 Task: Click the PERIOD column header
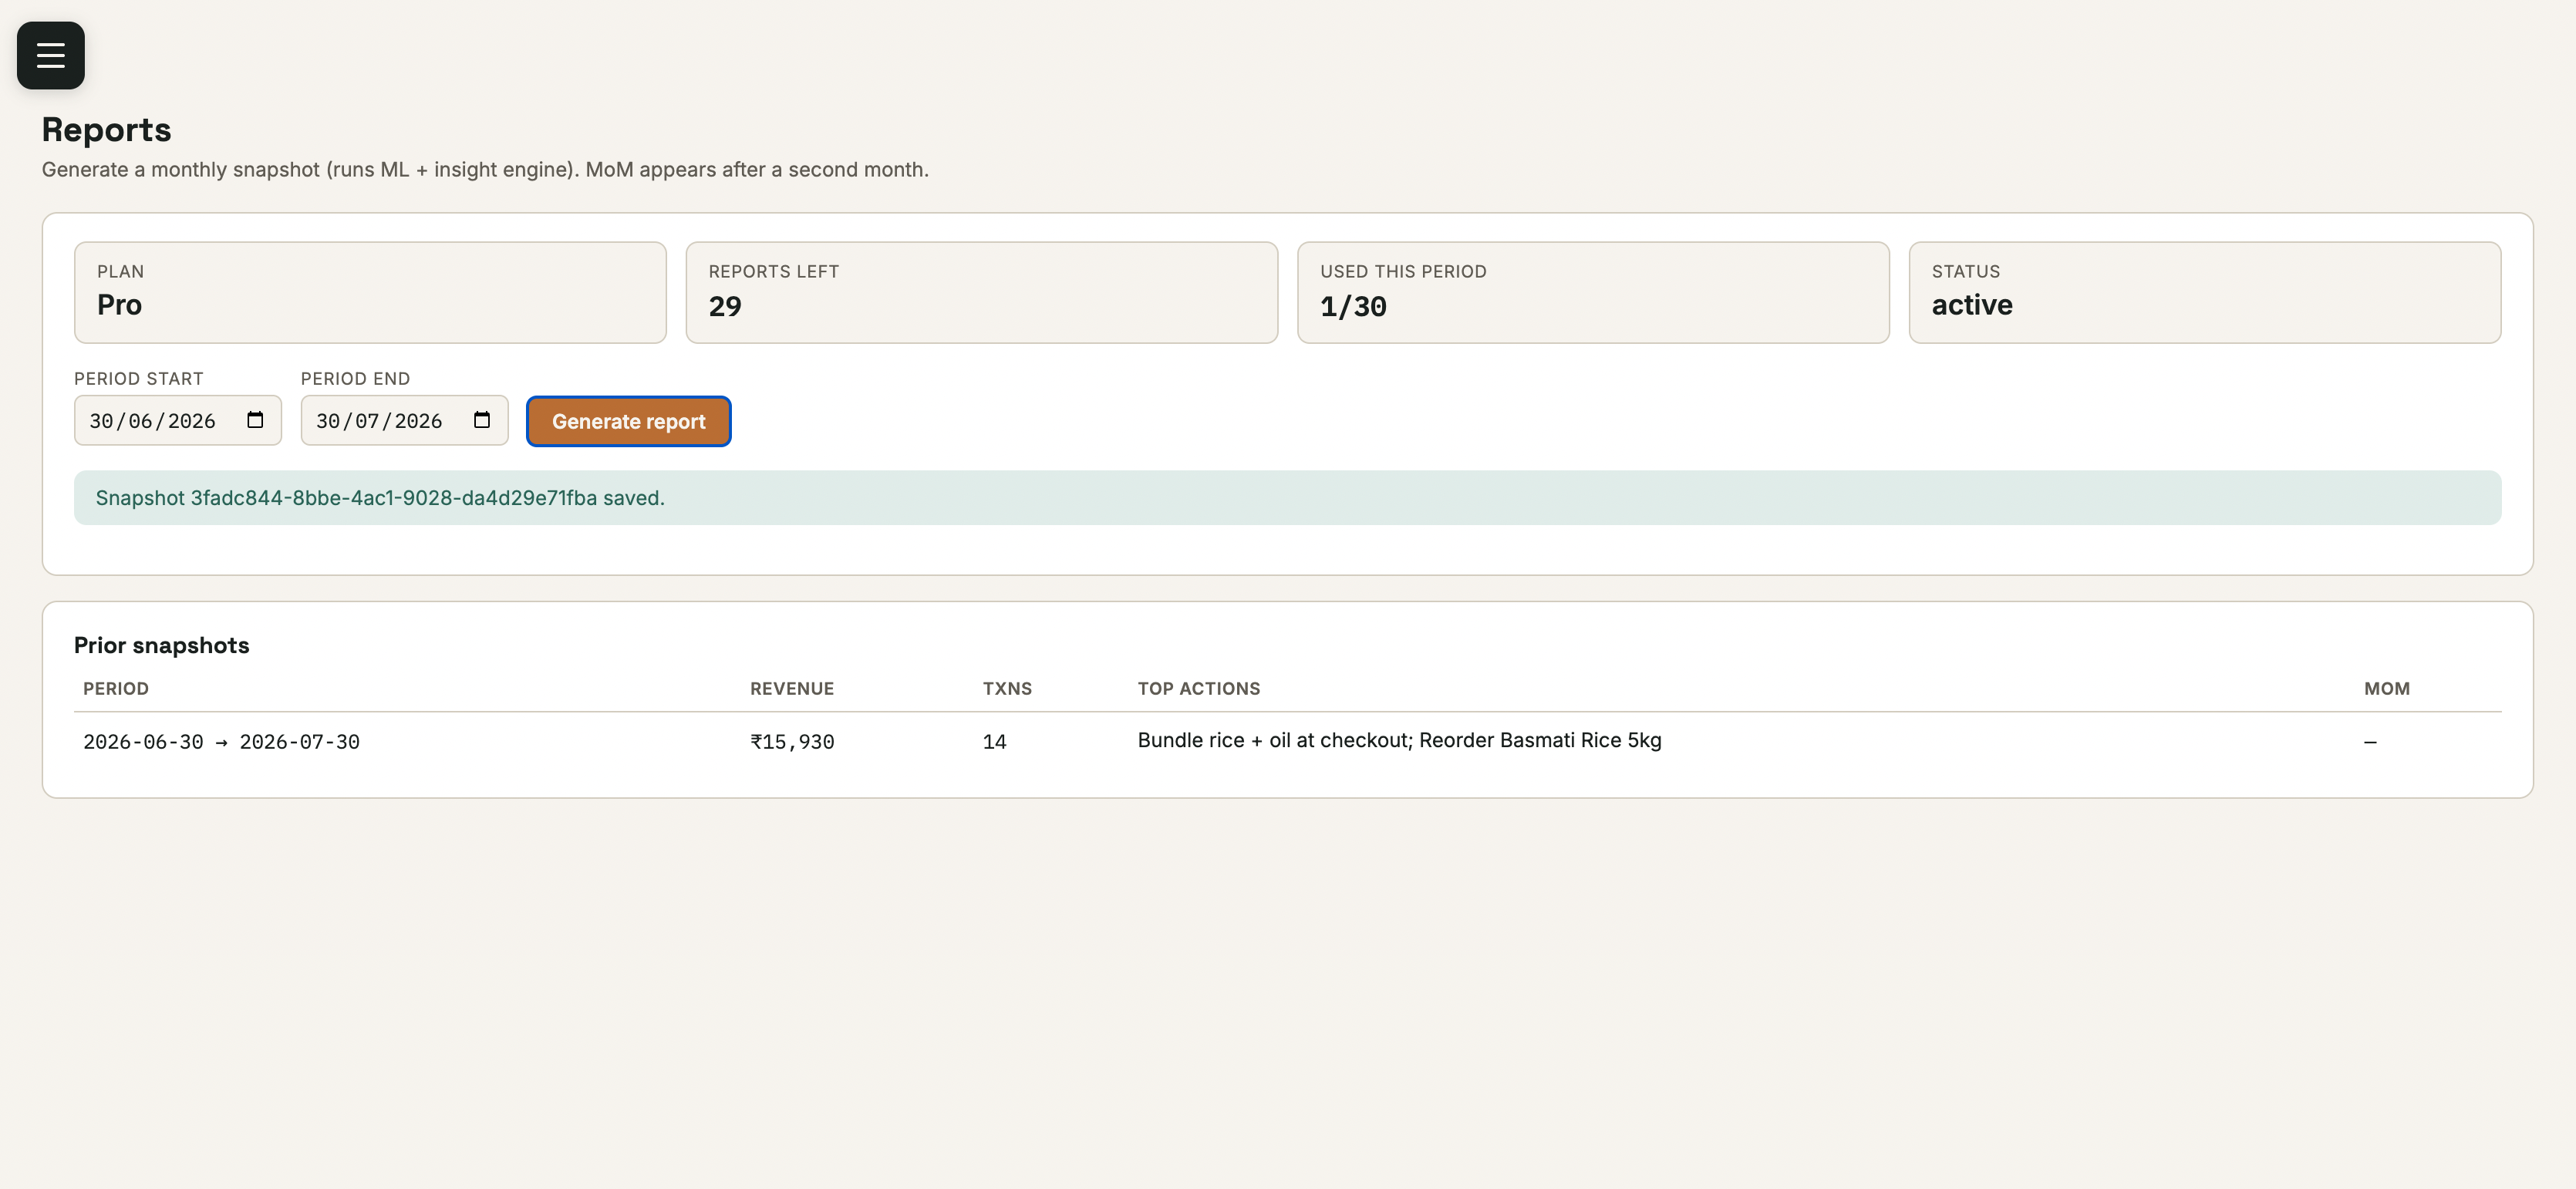tap(116, 688)
